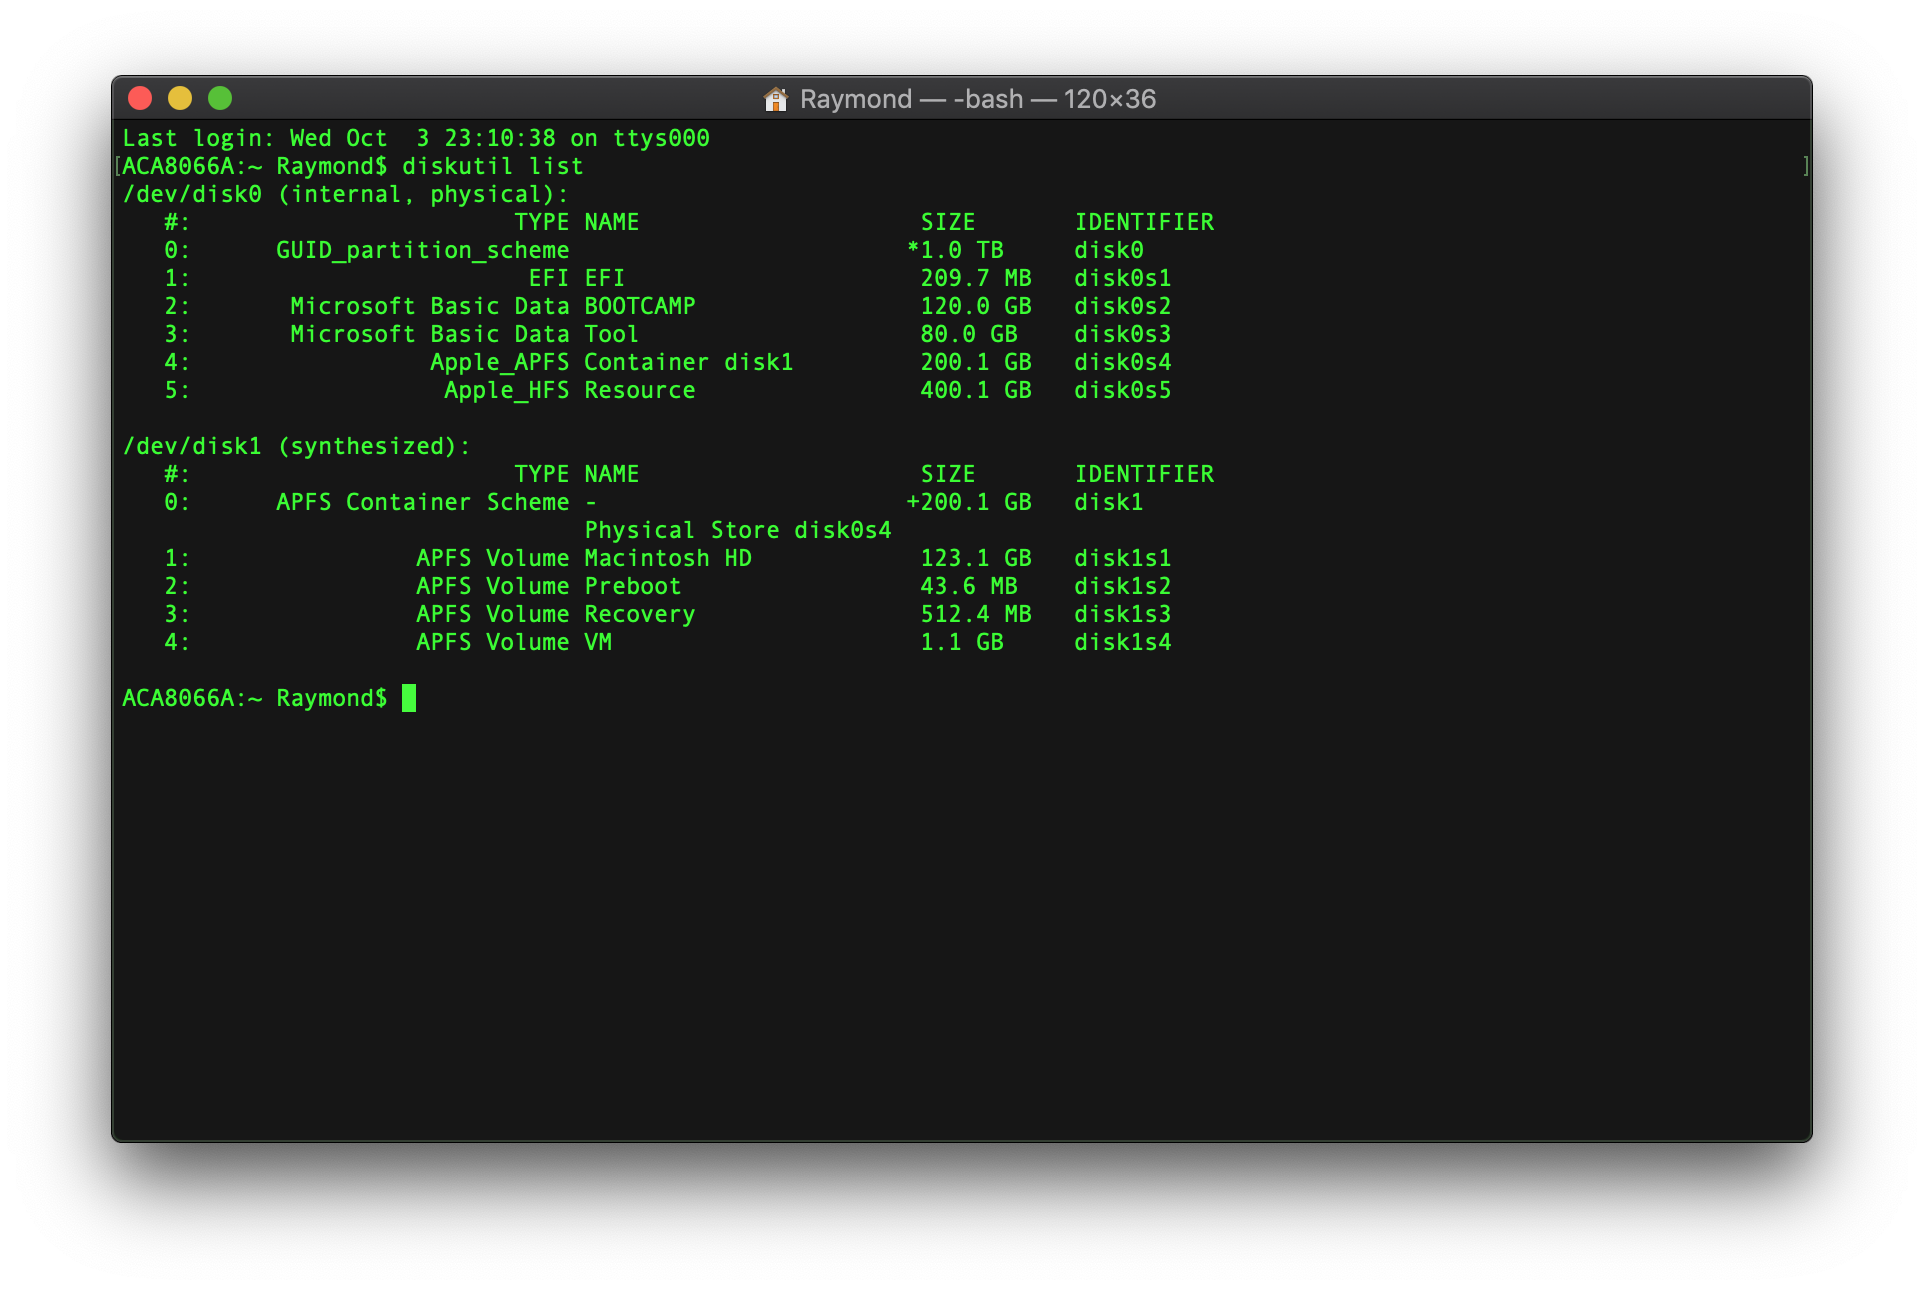Image resolution: width=1924 pixels, height=1290 pixels.
Task: Click the first 'IDENTIFIER' column header under disk0
Action: pyautogui.click(x=1144, y=222)
